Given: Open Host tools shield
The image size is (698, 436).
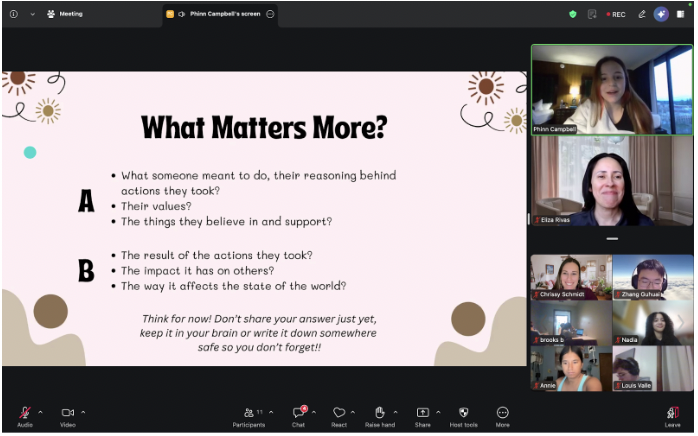Looking at the screenshot, I should point(463,417).
